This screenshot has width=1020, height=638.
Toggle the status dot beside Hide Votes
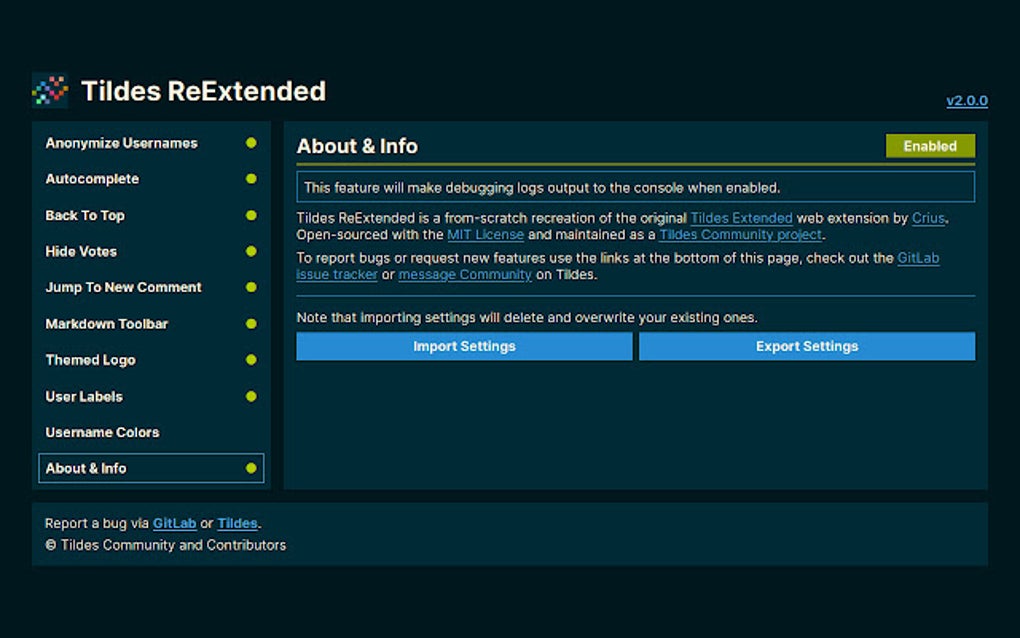tap(249, 251)
